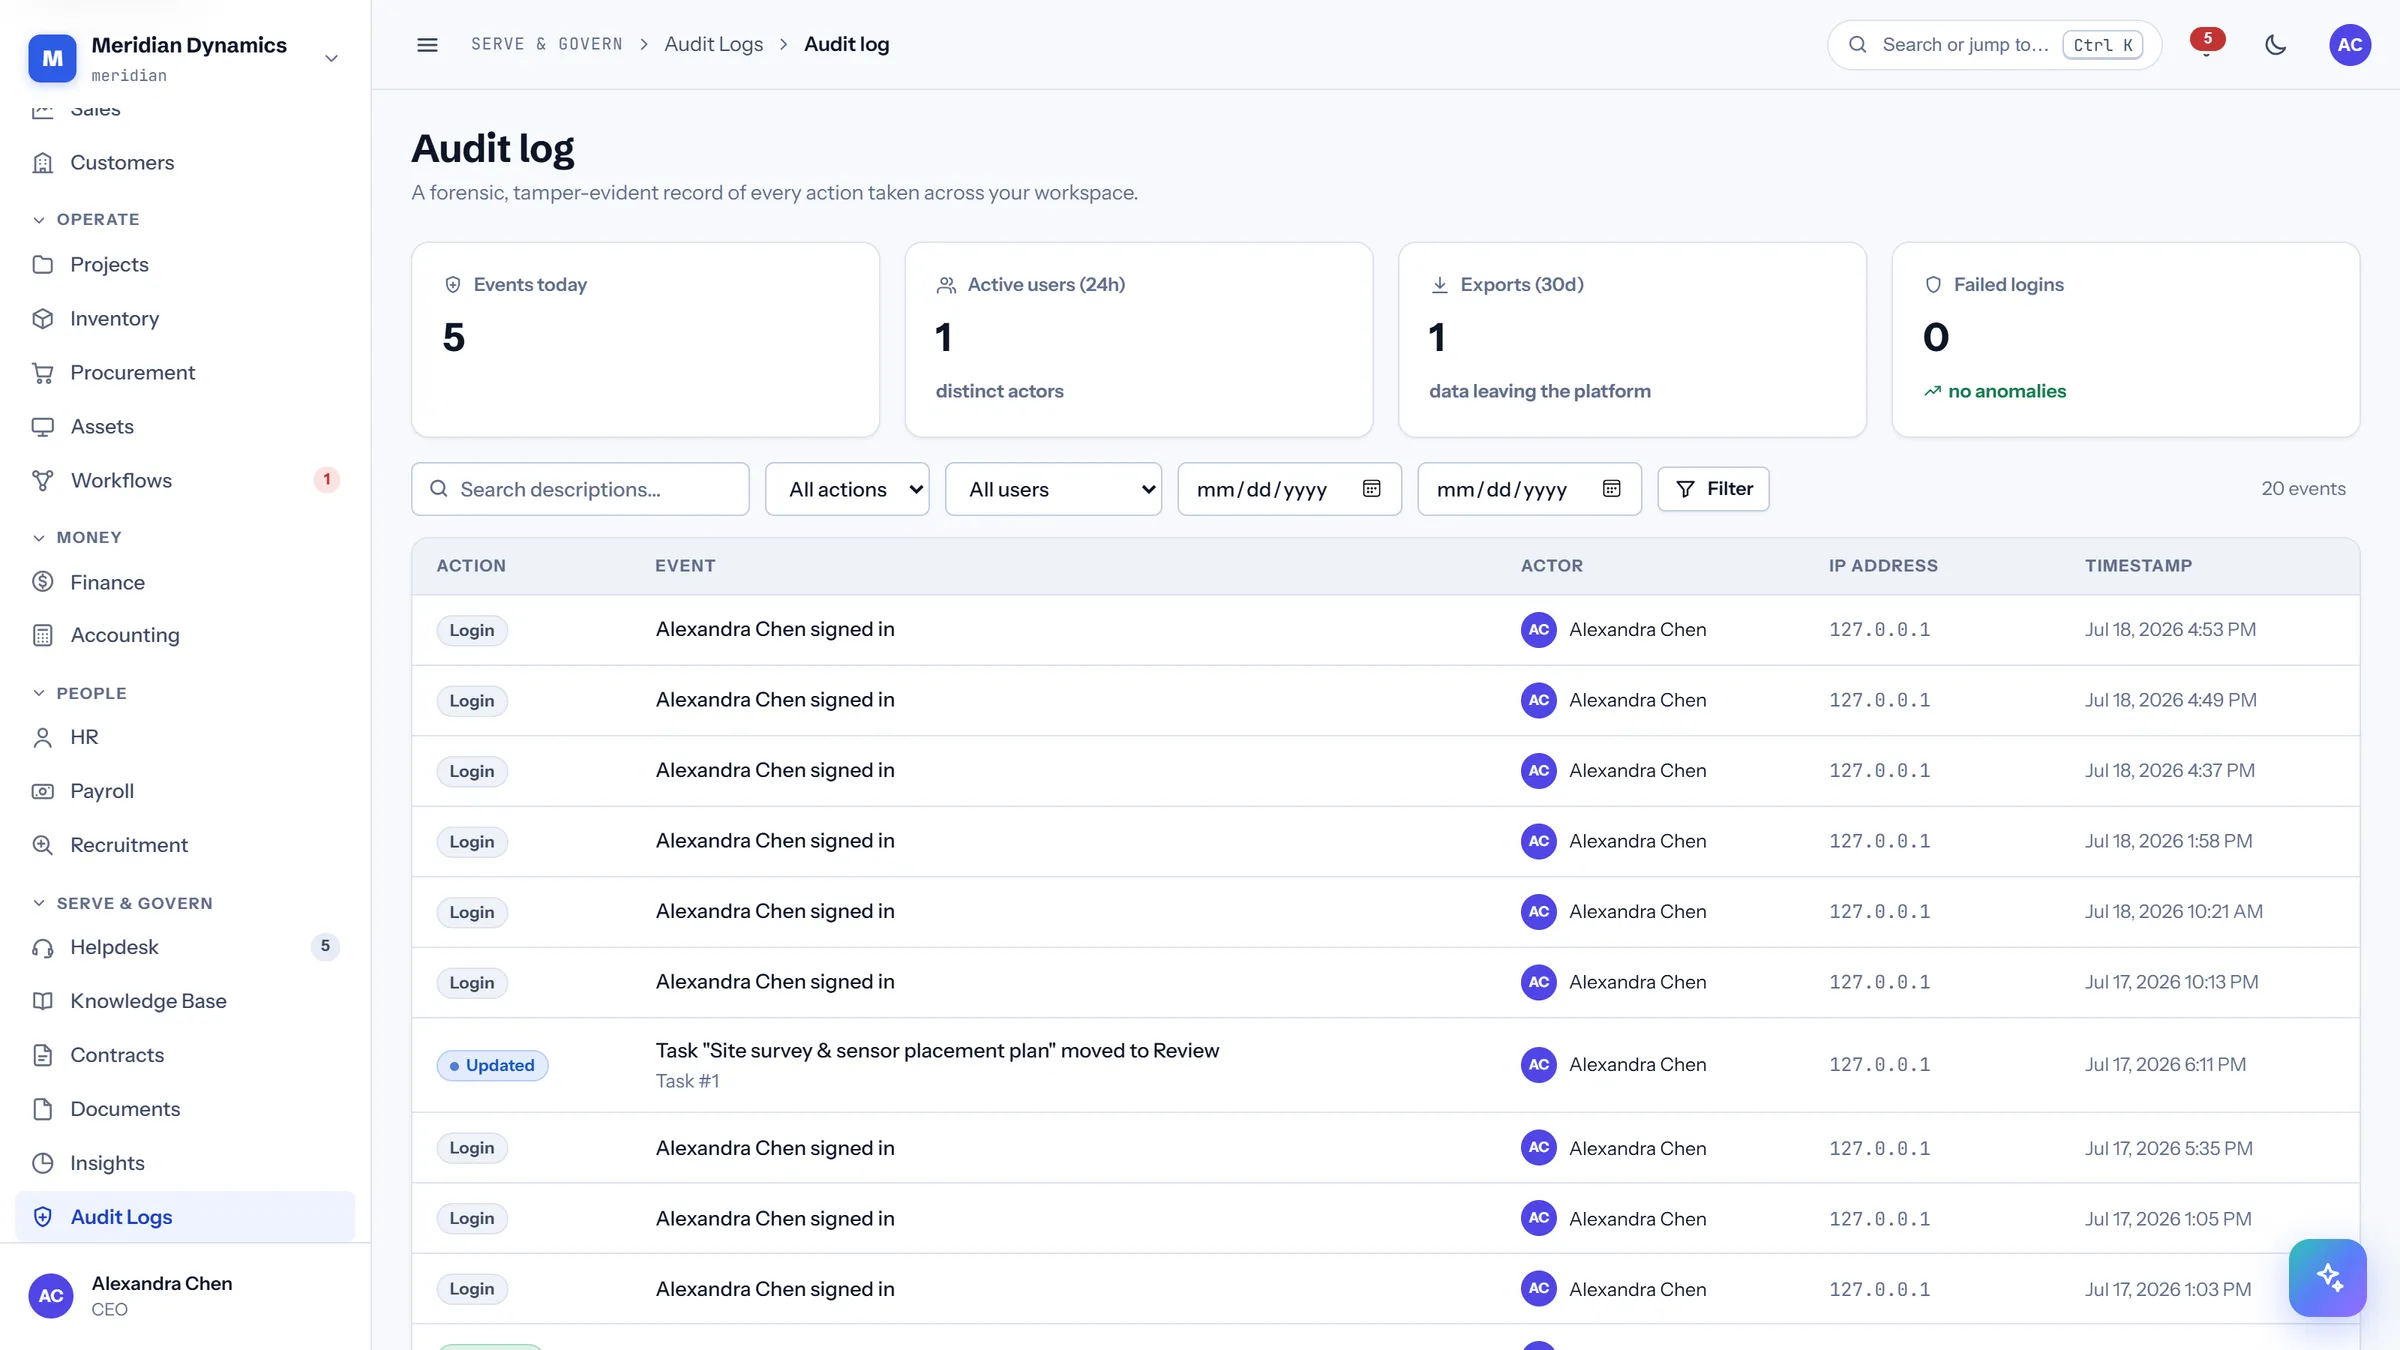2400x1350 pixels.
Task: Open the Active users (24h) card
Action: (x=1139, y=339)
